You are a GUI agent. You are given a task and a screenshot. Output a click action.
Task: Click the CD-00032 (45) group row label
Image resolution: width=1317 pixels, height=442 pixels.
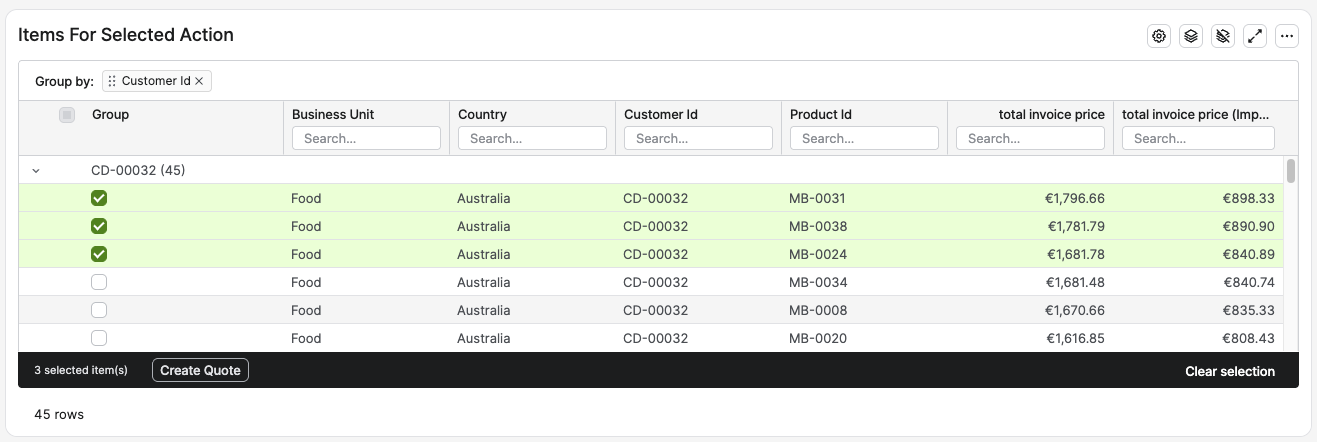click(138, 170)
